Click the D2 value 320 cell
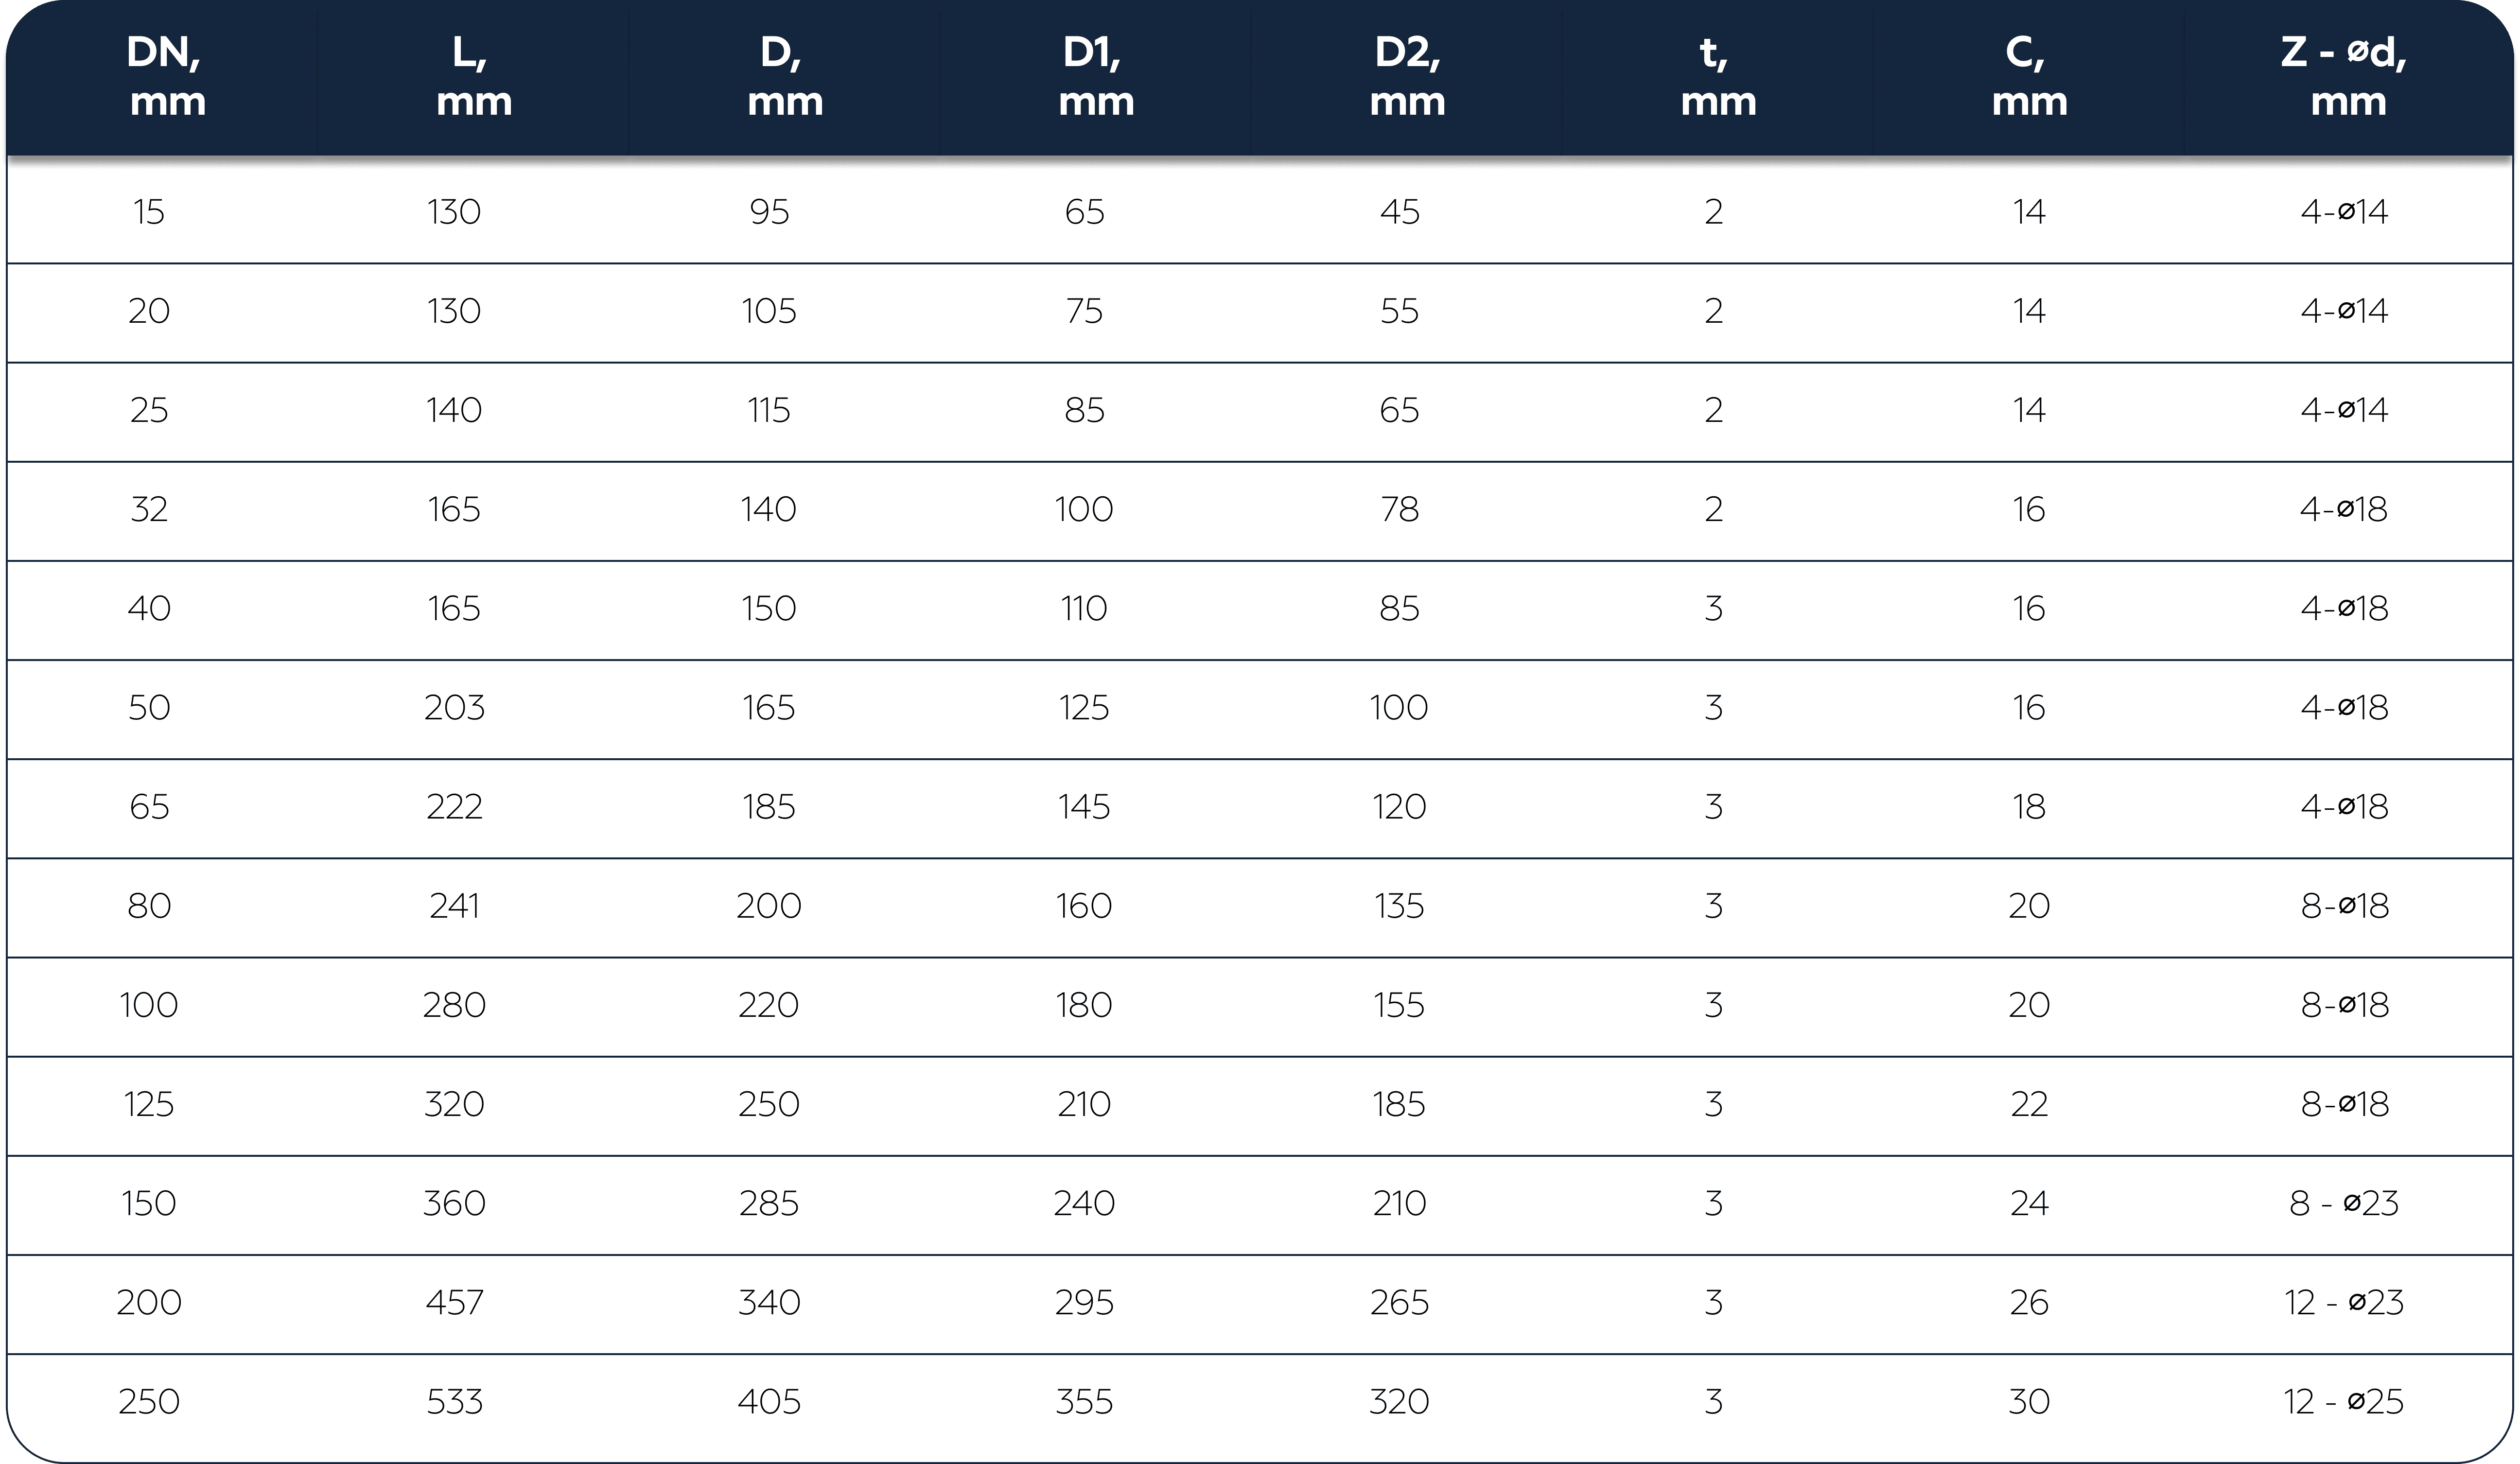The width and height of the screenshot is (2520, 1464). (x=1399, y=1402)
